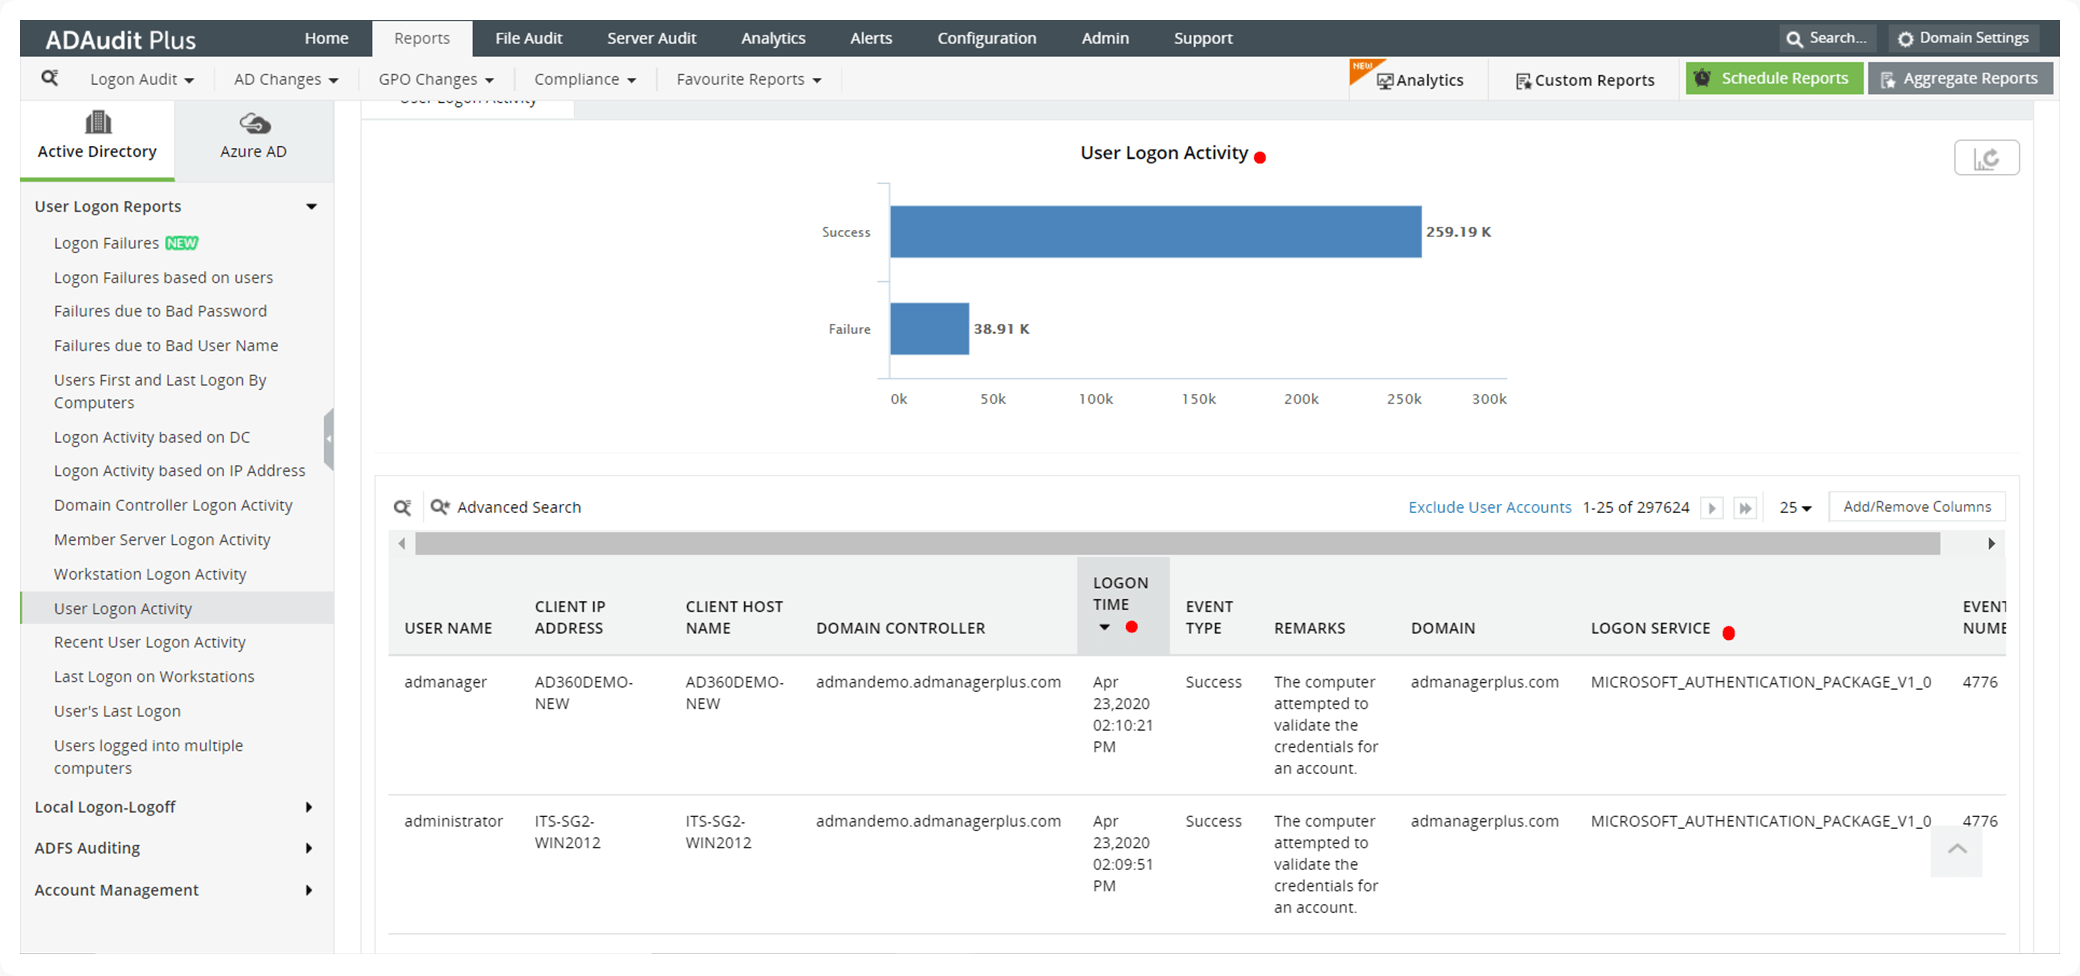Viewport: 2080px width, 976px height.
Task: Open the chart type switcher icon
Action: [x=1986, y=158]
